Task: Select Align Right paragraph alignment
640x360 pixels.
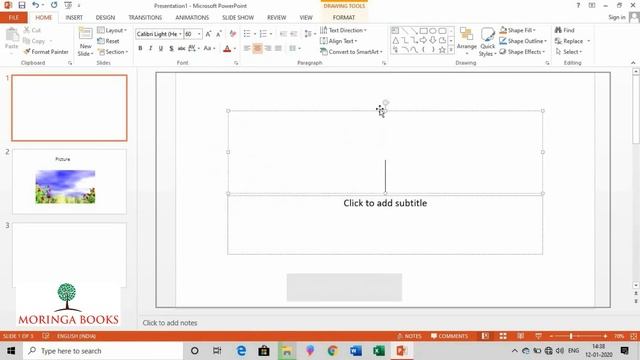Action: pyautogui.click(x=268, y=49)
